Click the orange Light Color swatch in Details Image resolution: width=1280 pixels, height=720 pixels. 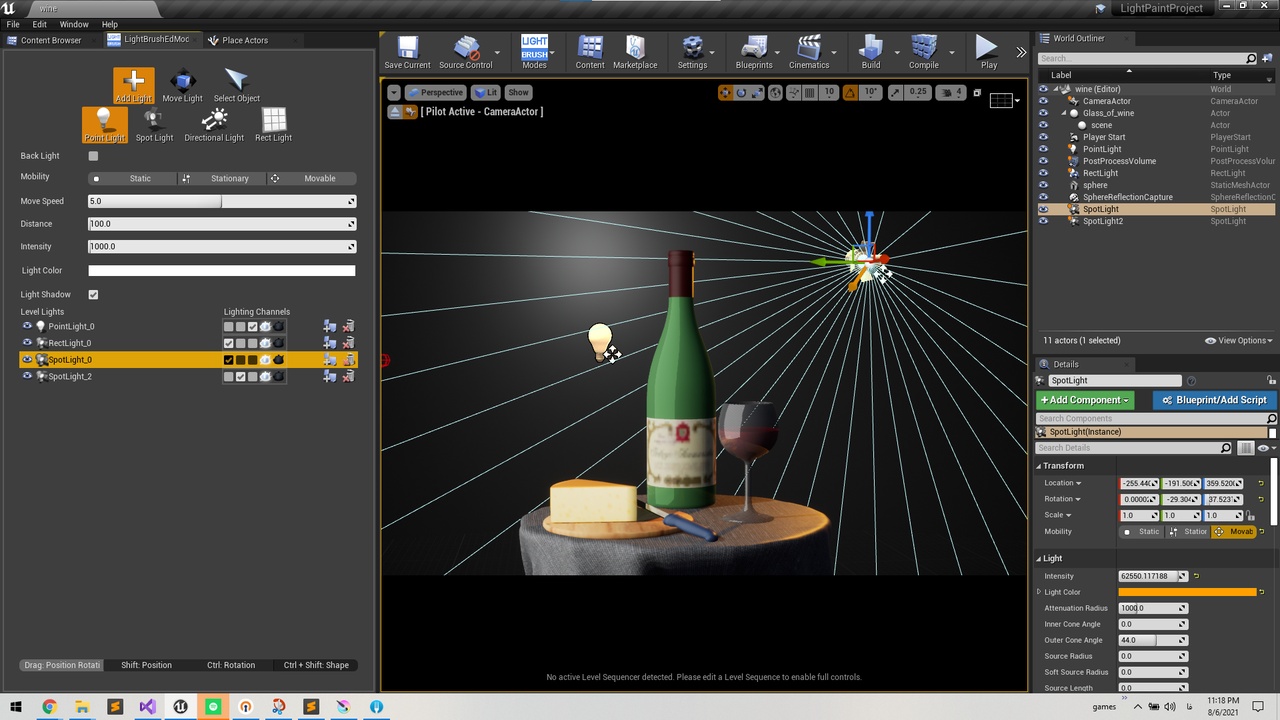point(1187,592)
